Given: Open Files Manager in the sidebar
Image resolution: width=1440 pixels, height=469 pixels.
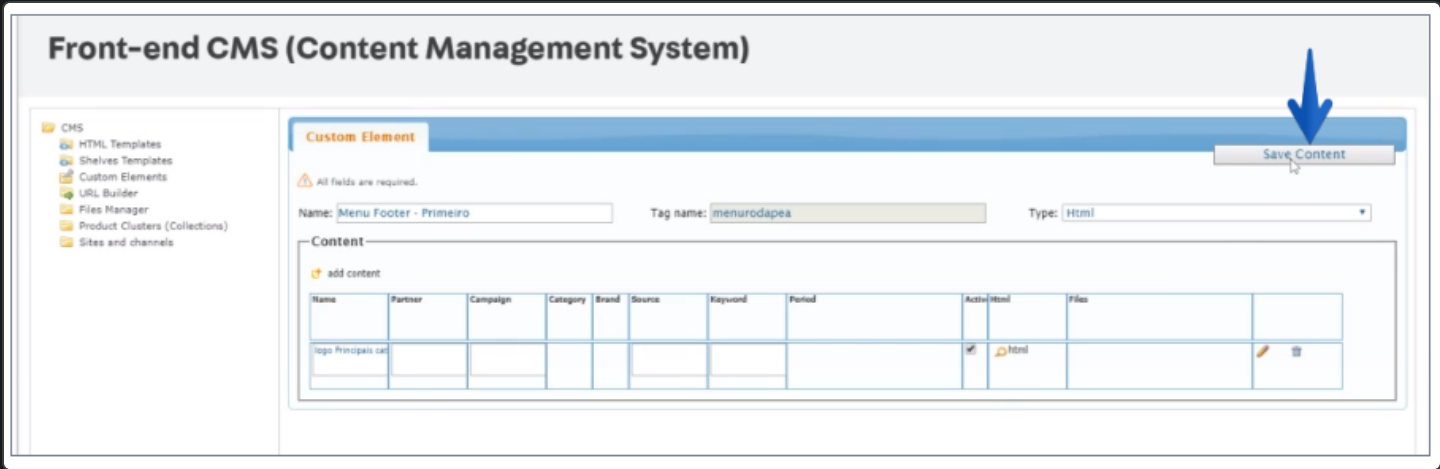Looking at the screenshot, I should [x=113, y=210].
